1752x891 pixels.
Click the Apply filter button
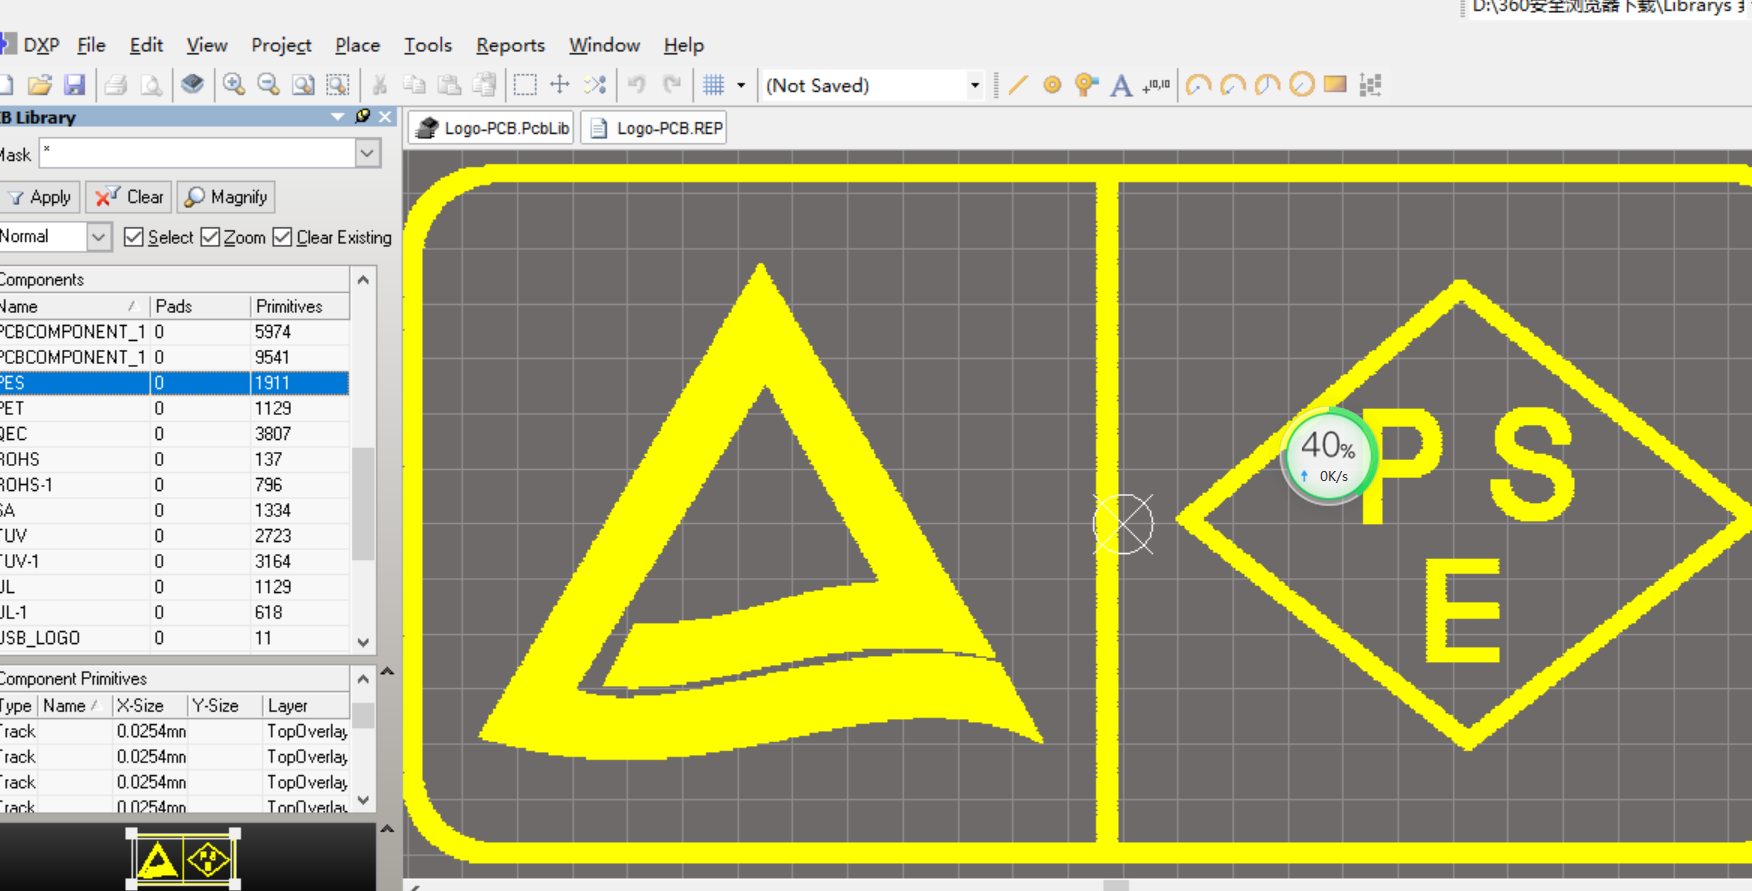click(40, 197)
